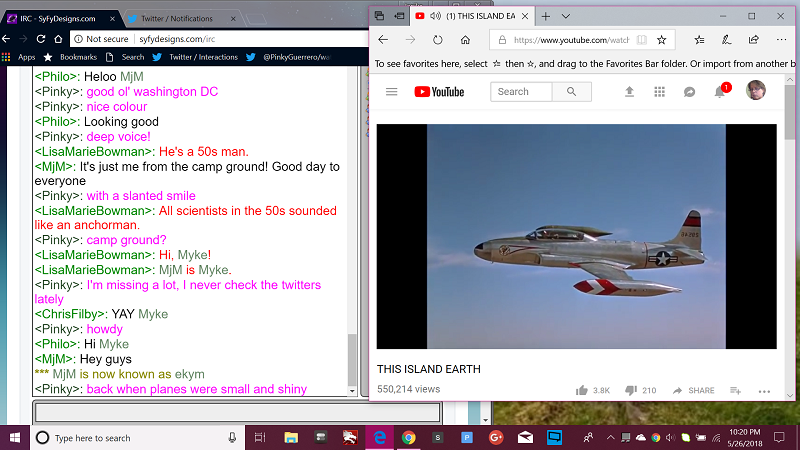Close the IRC - SyfyDesigns.com Chrome tab
Viewport: 800px width, 450px height.
pos(112,19)
